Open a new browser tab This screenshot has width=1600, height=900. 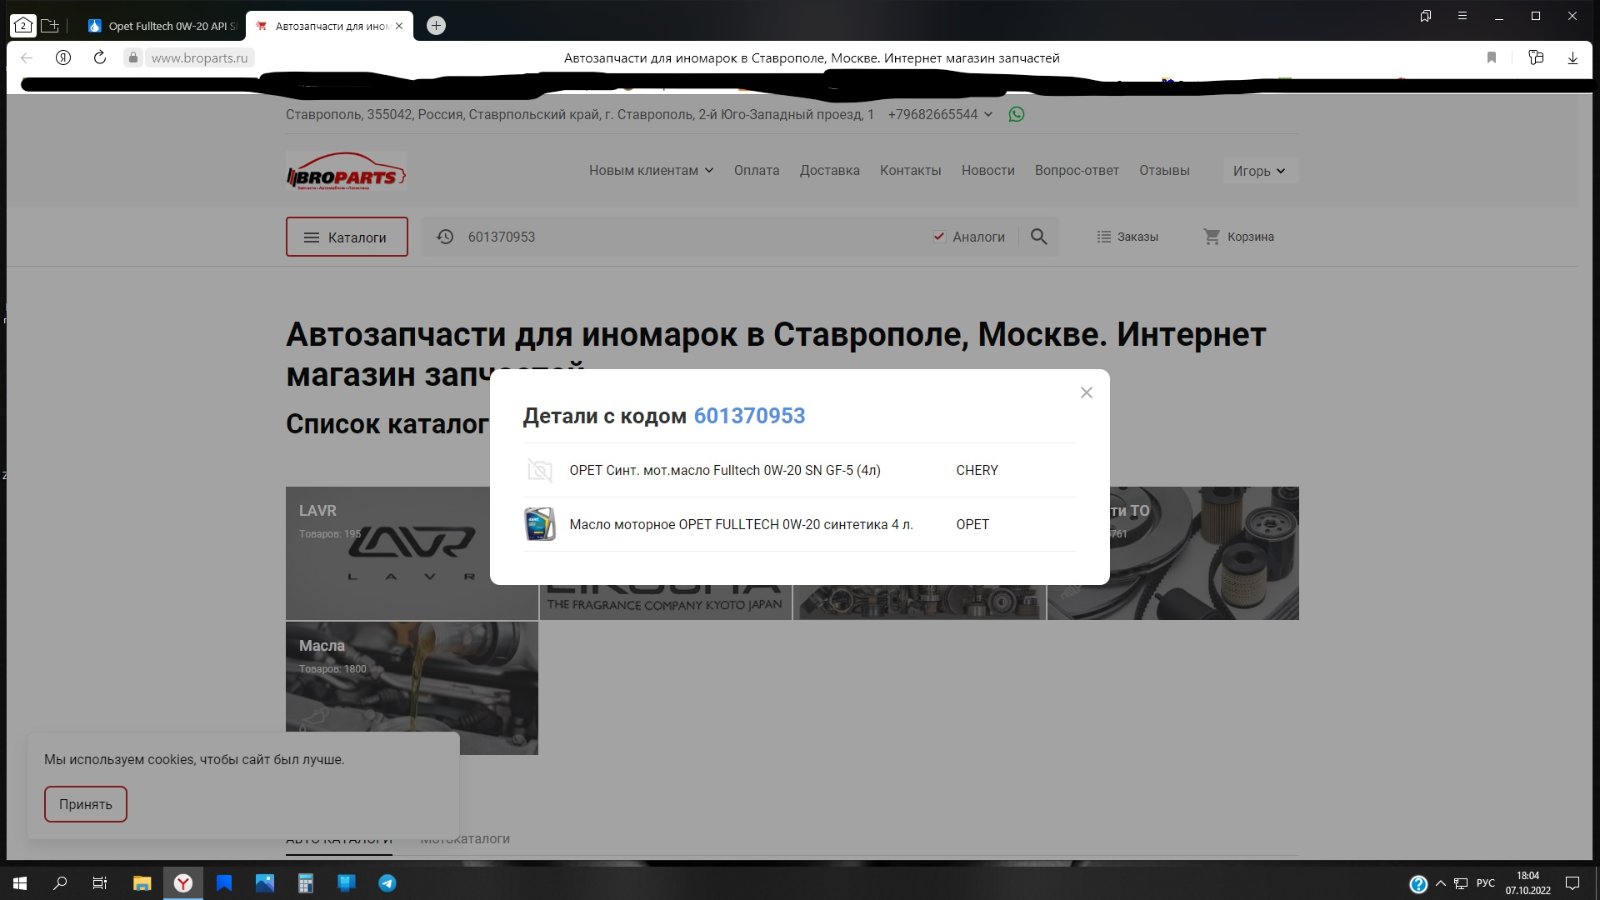click(436, 26)
